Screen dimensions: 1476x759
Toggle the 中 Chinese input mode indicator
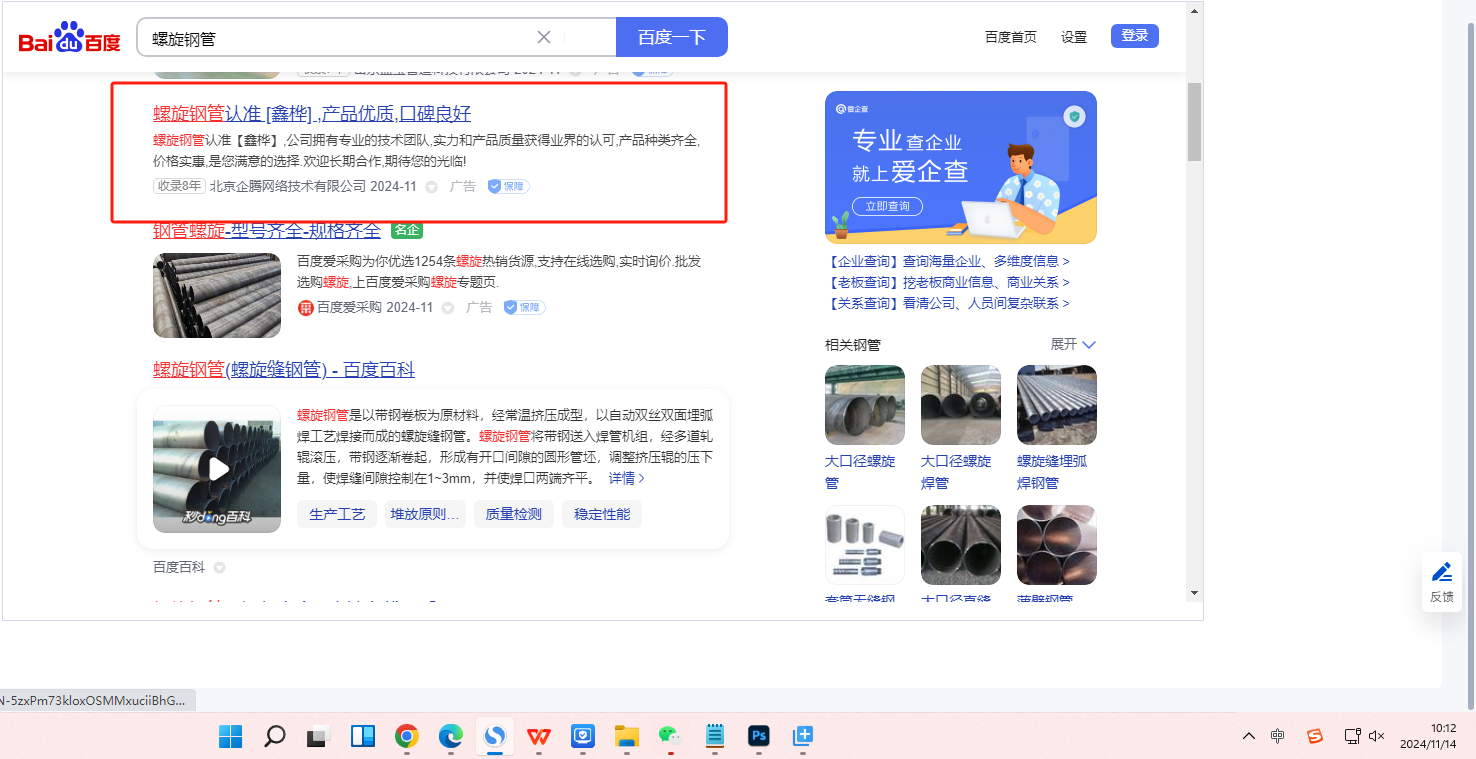[1278, 736]
